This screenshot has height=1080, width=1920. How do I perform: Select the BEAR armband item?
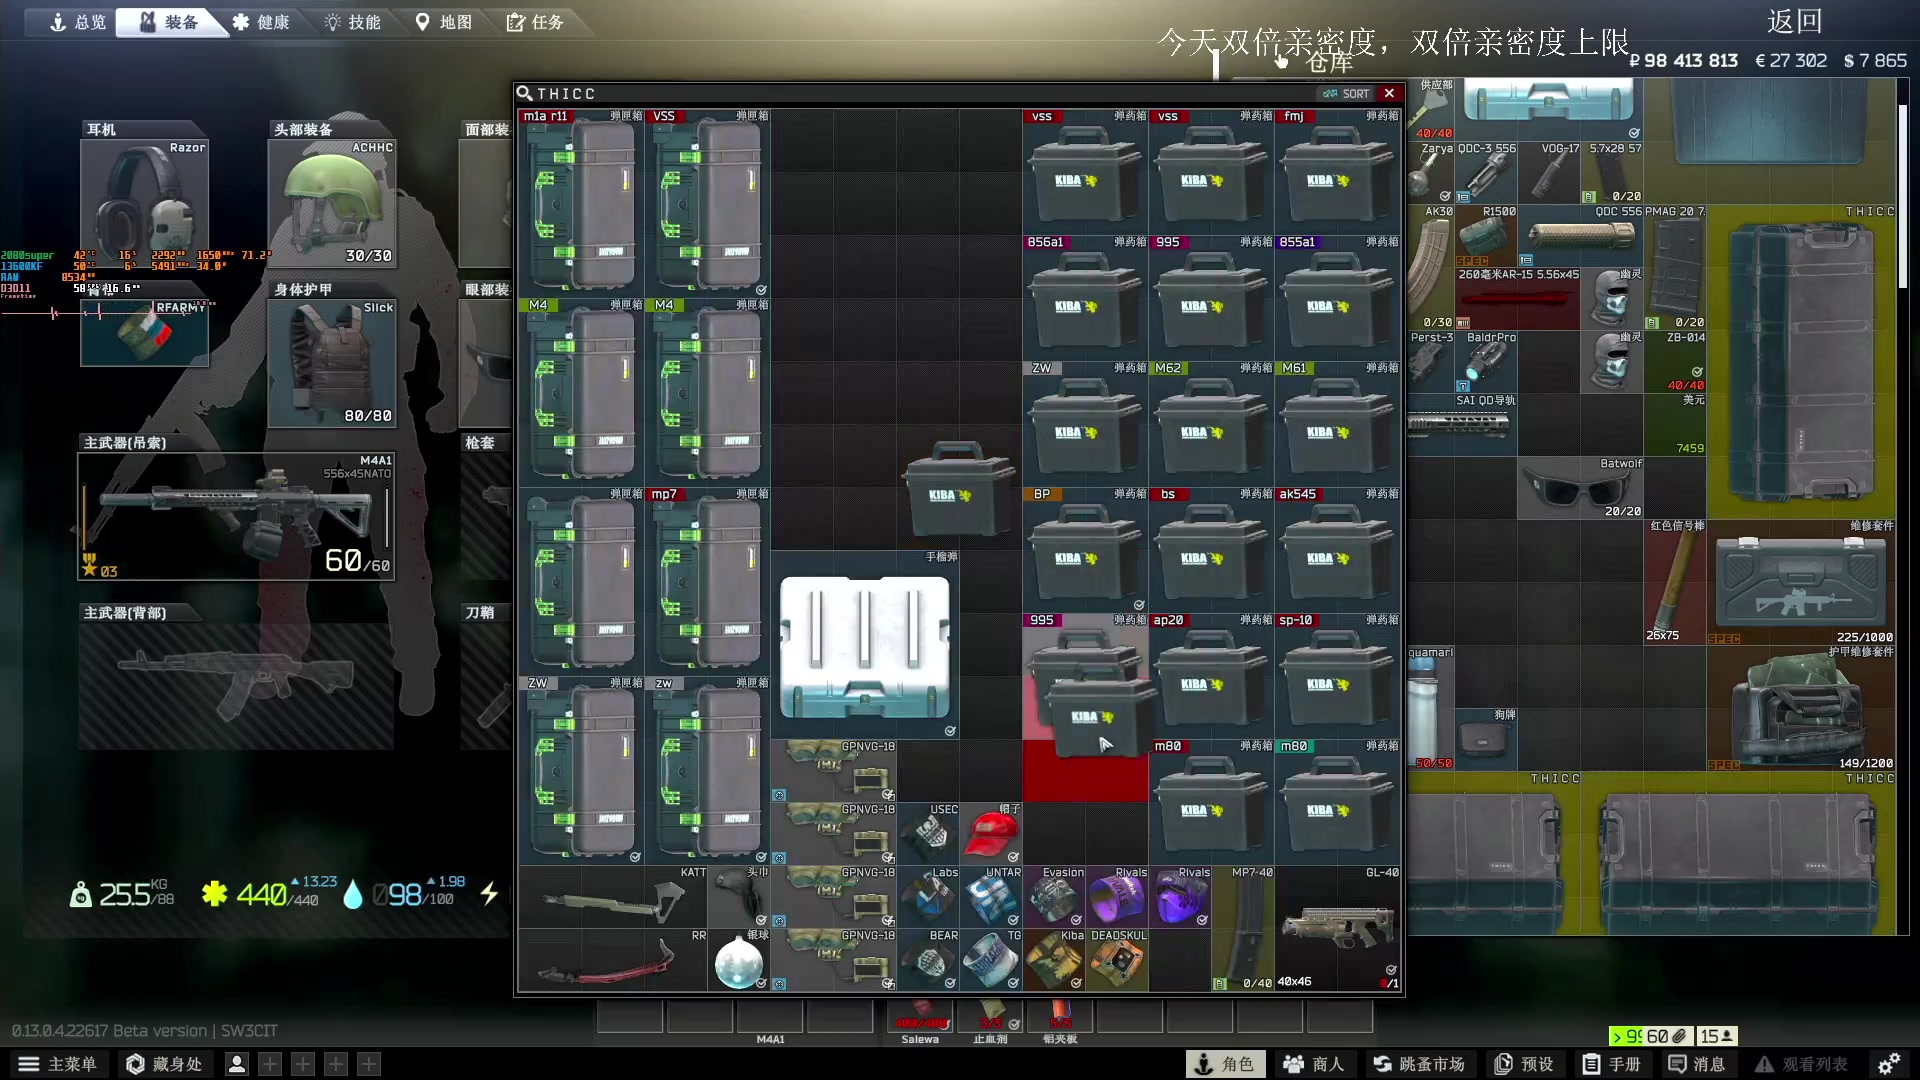point(928,960)
